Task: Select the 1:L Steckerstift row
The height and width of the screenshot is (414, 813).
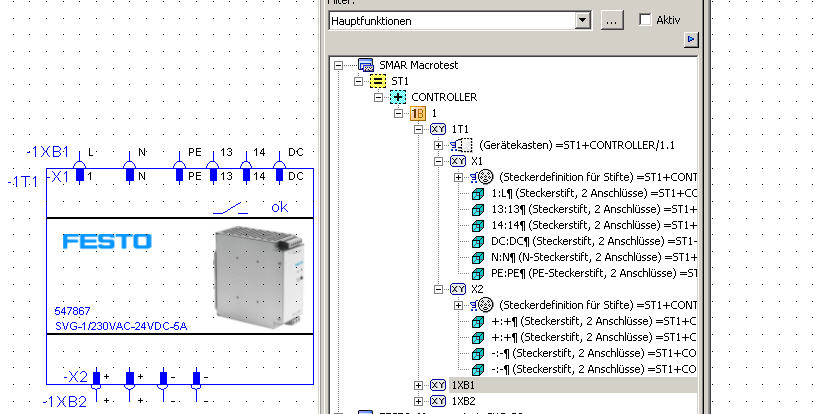Action: [x=594, y=194]
